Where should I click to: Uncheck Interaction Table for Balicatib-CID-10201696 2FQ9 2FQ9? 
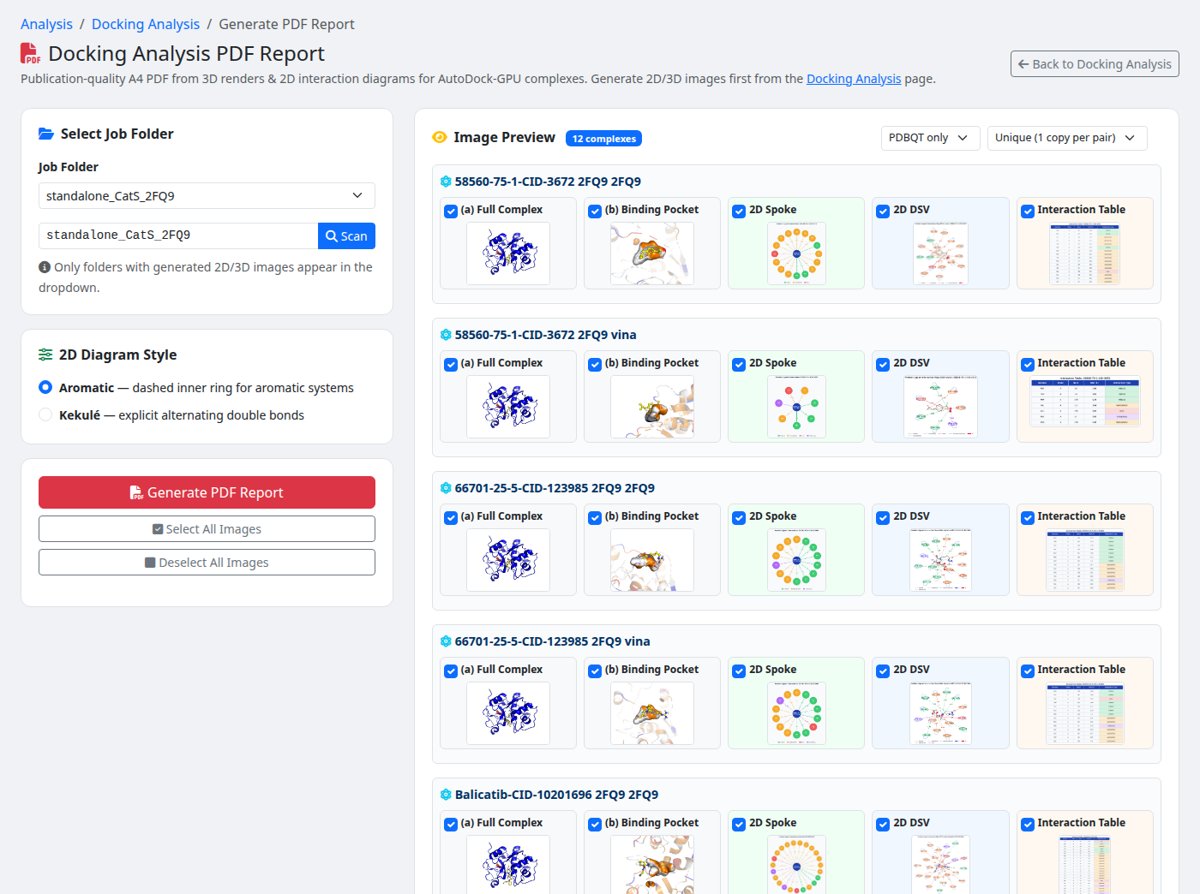click(x=1027, y=824)
